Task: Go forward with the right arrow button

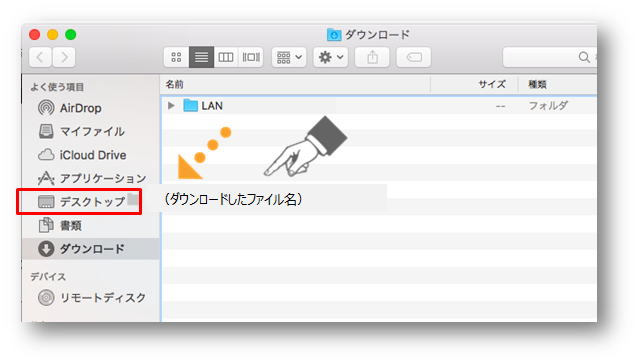Action: pos(64,57)
